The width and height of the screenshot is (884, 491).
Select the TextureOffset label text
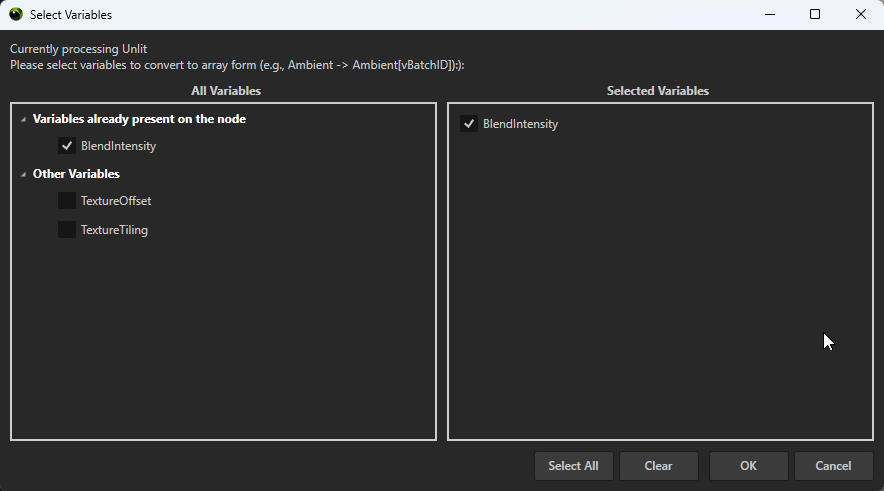(116, 201)
